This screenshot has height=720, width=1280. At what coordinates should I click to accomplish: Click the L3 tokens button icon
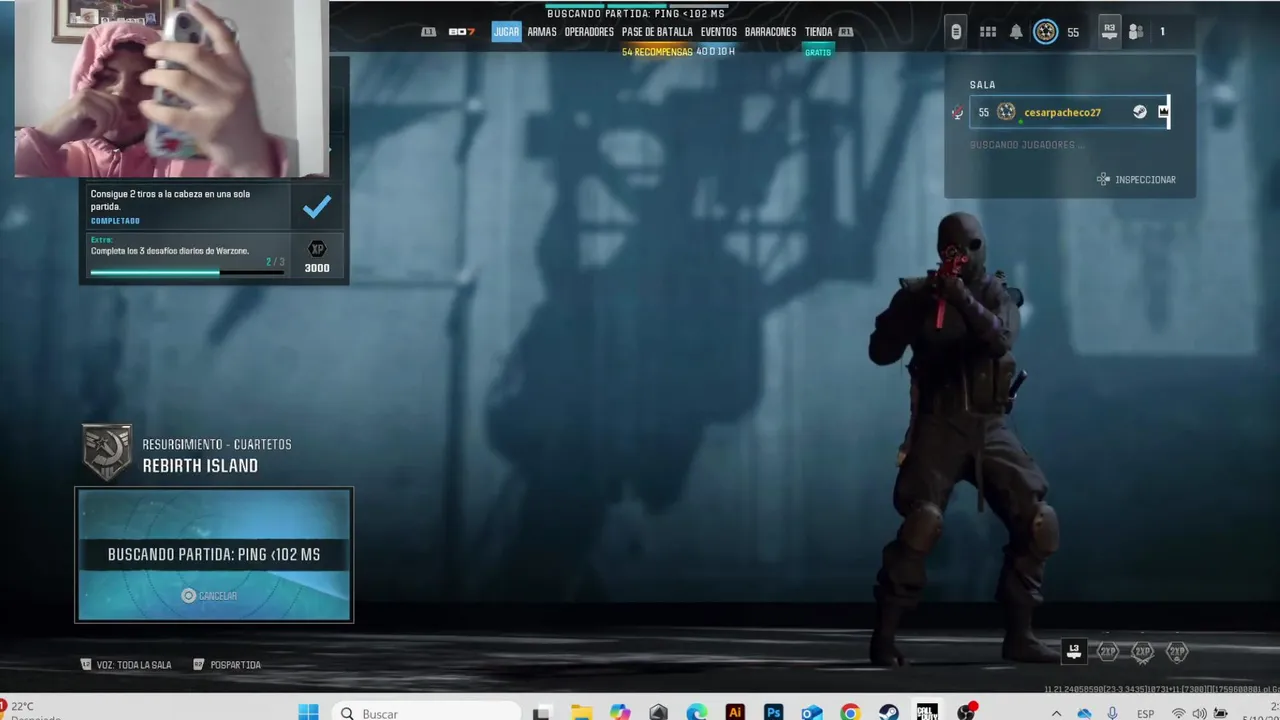pos(1074,652)
